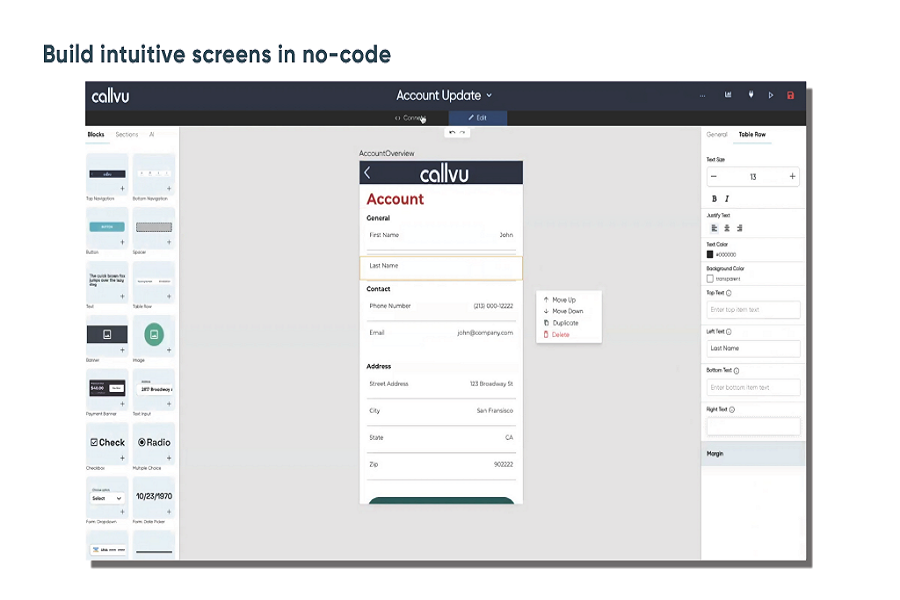Justify text to the right
The height and width of the screenshot is (600, 900).
[739, 228]
